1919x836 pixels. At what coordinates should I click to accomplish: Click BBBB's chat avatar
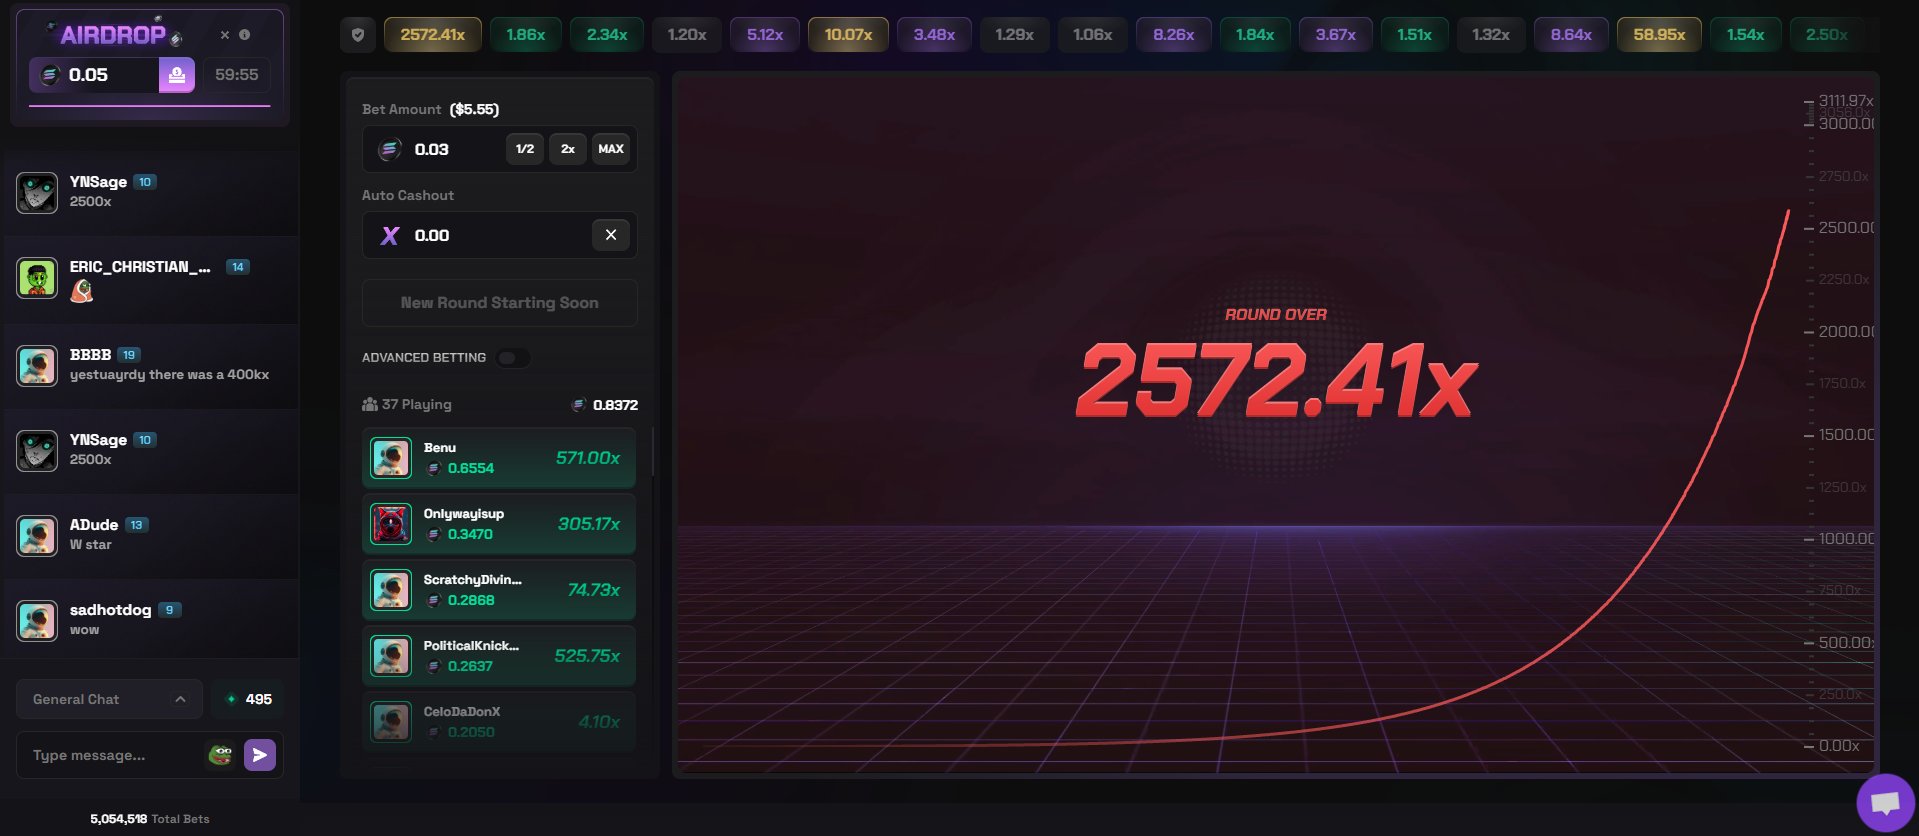point(37,366)
